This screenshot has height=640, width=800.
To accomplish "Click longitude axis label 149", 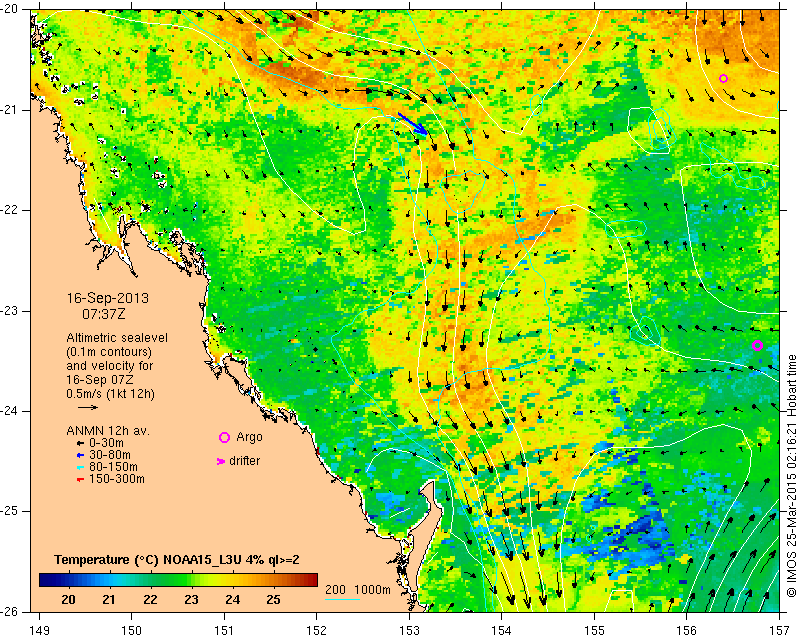I will coord(40,631).
